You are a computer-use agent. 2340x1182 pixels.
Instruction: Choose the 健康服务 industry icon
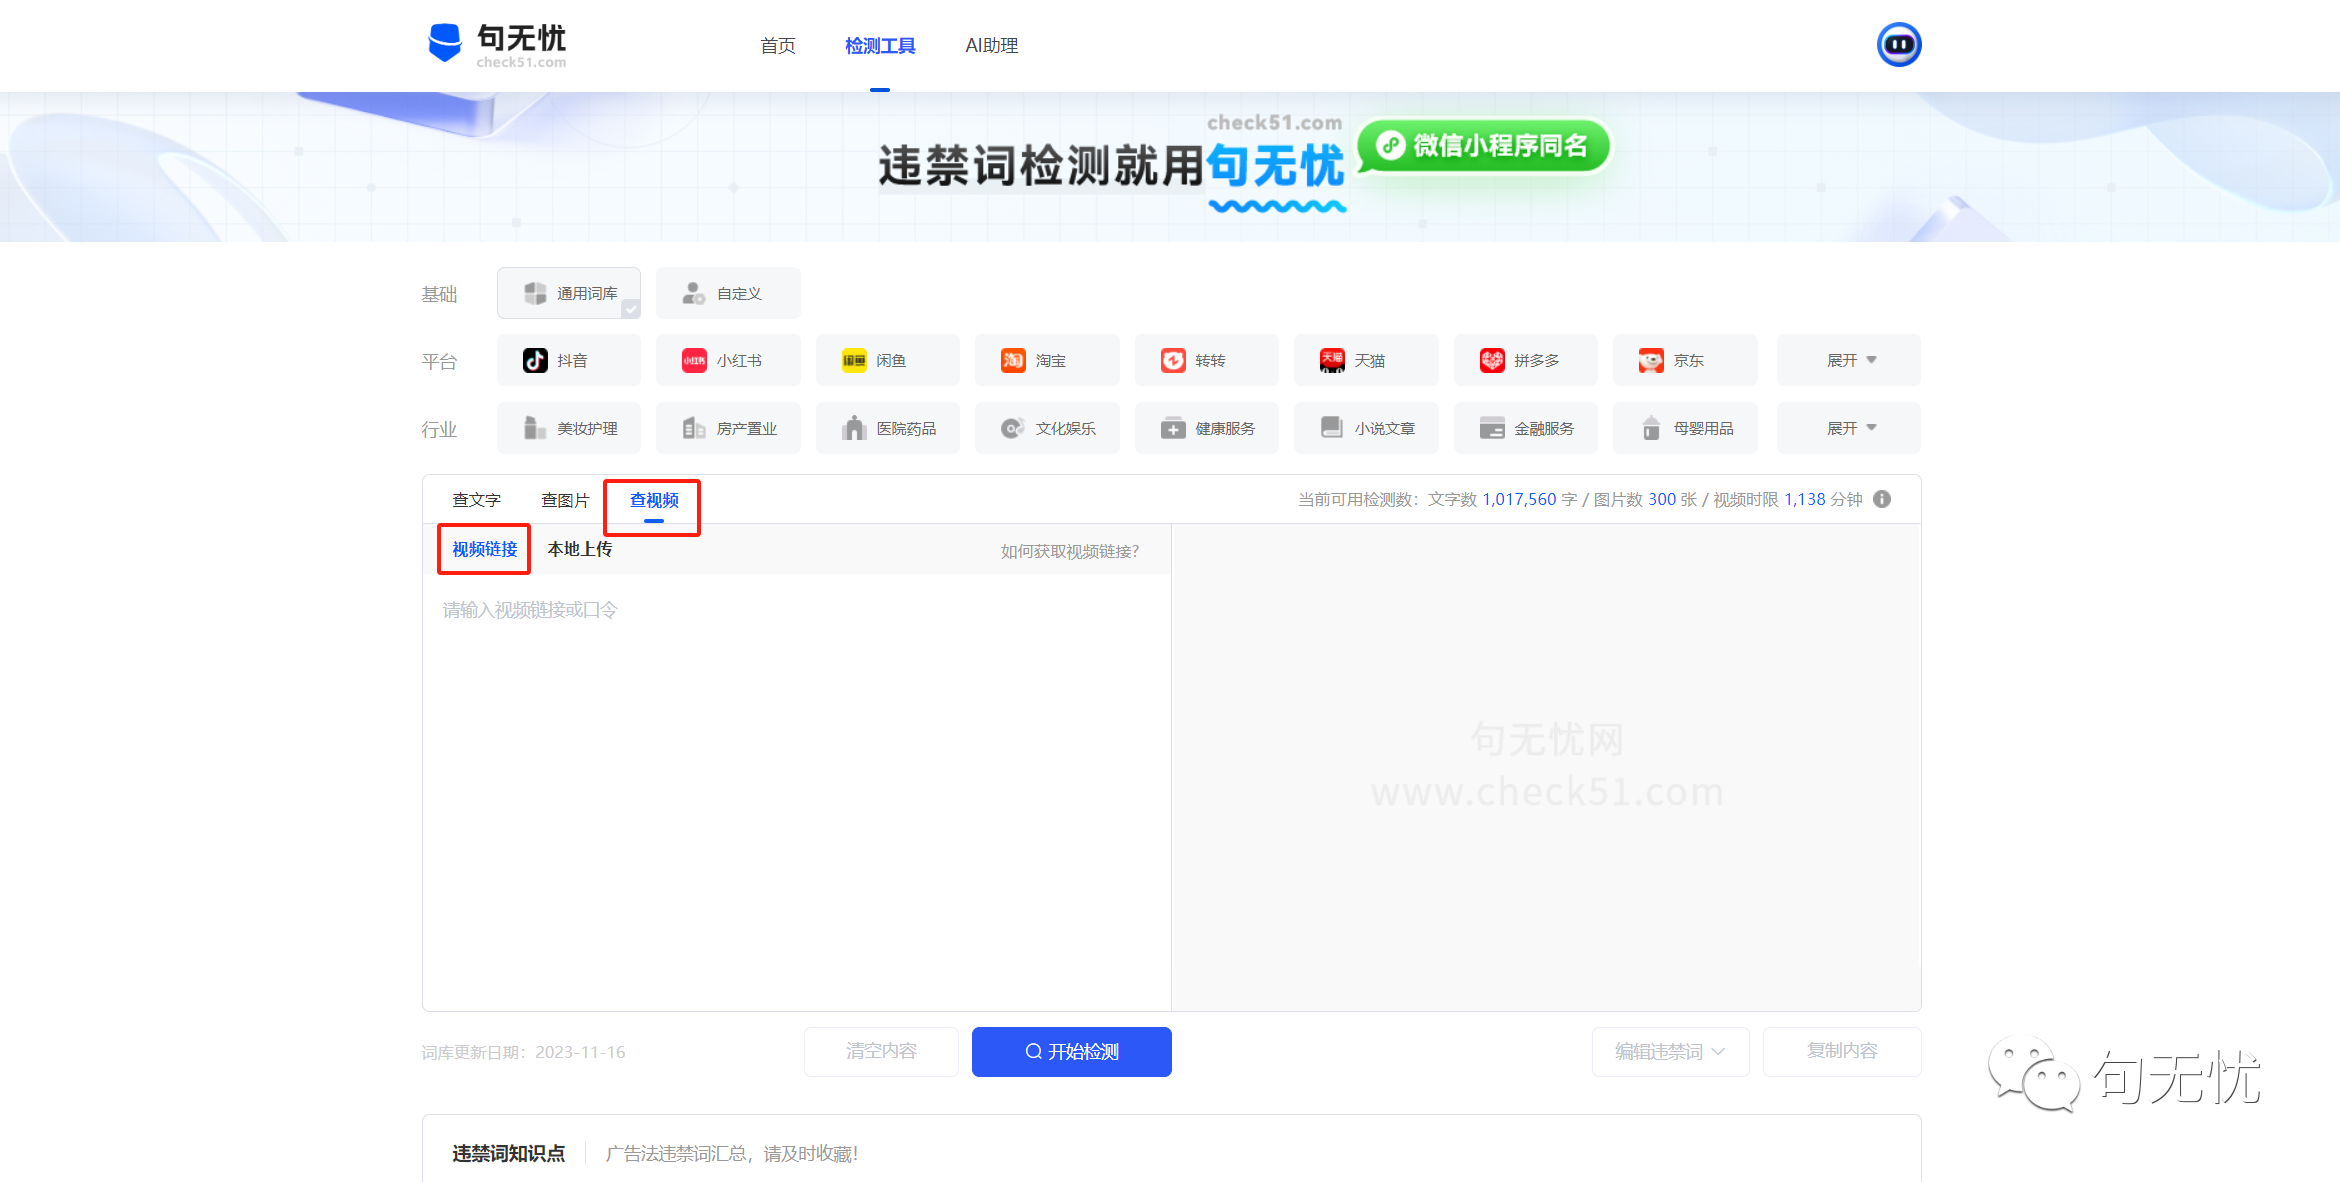point(1173,428)
